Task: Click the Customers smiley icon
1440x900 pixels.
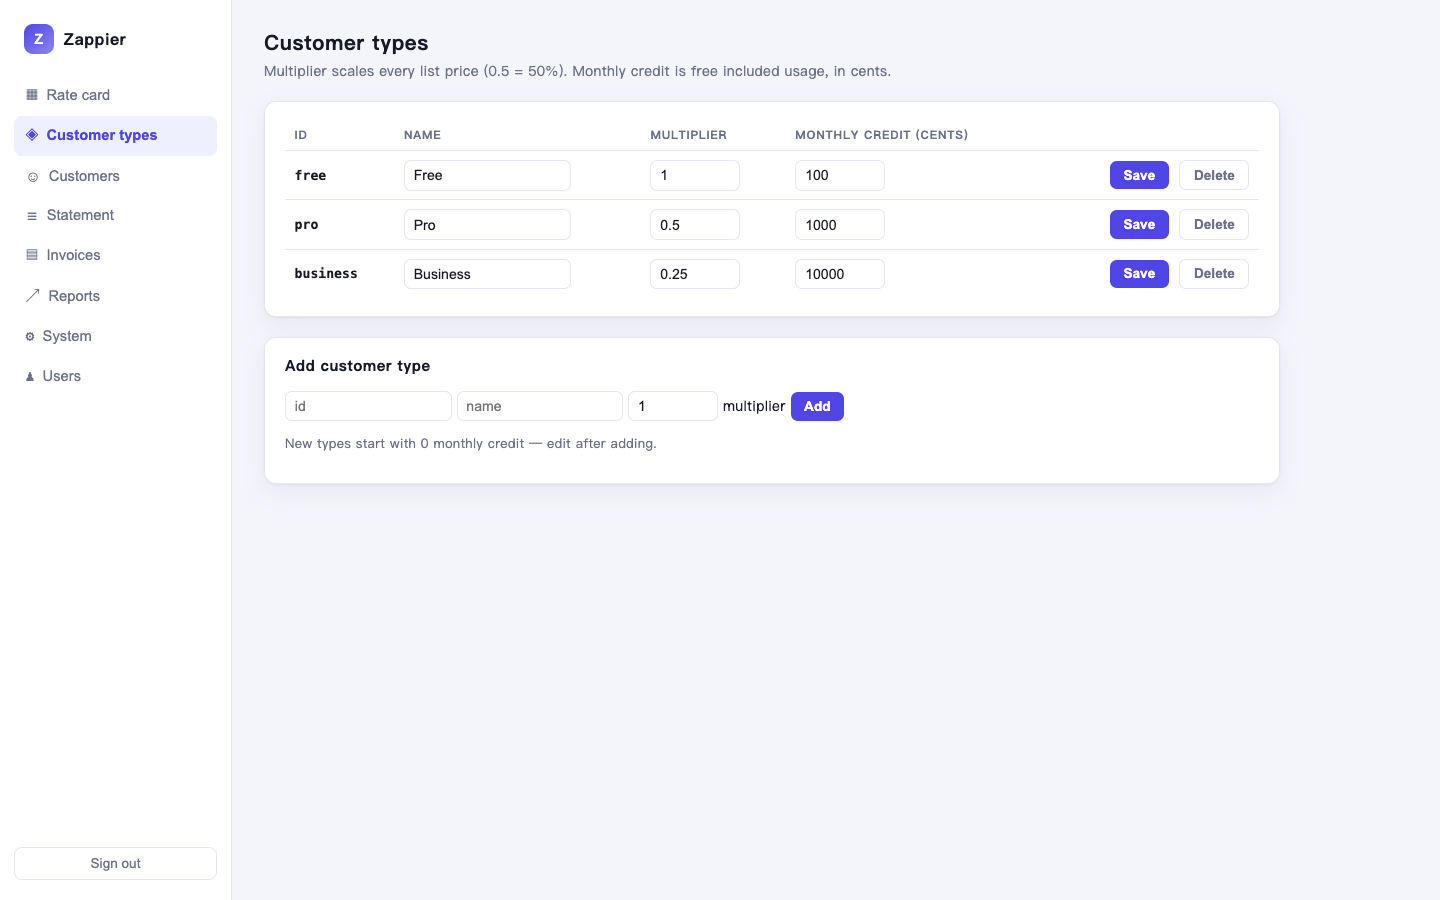Action: tap(33, 176)
